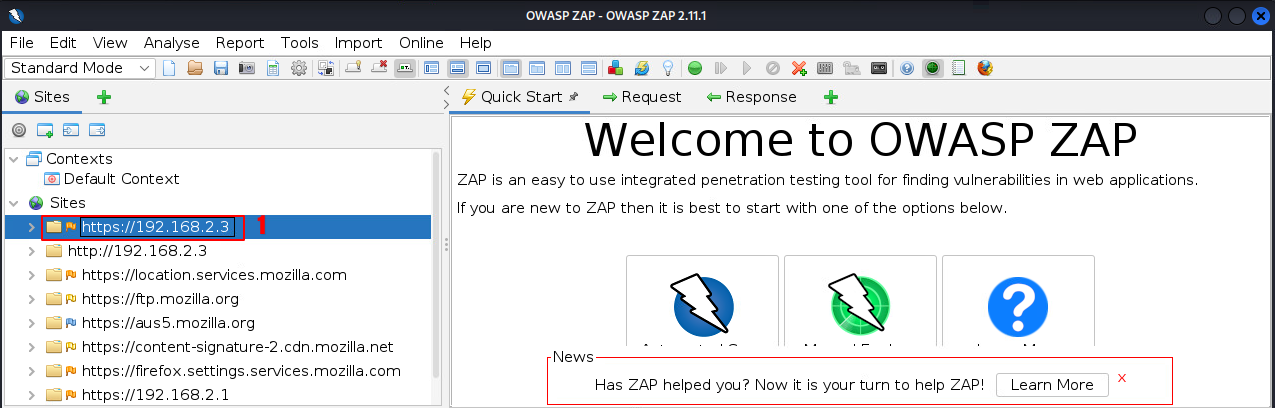This screenshot has width=1275, height=408.
Task: Select the https://aus5.mozilla.org site entry
Action: [168, 323]
